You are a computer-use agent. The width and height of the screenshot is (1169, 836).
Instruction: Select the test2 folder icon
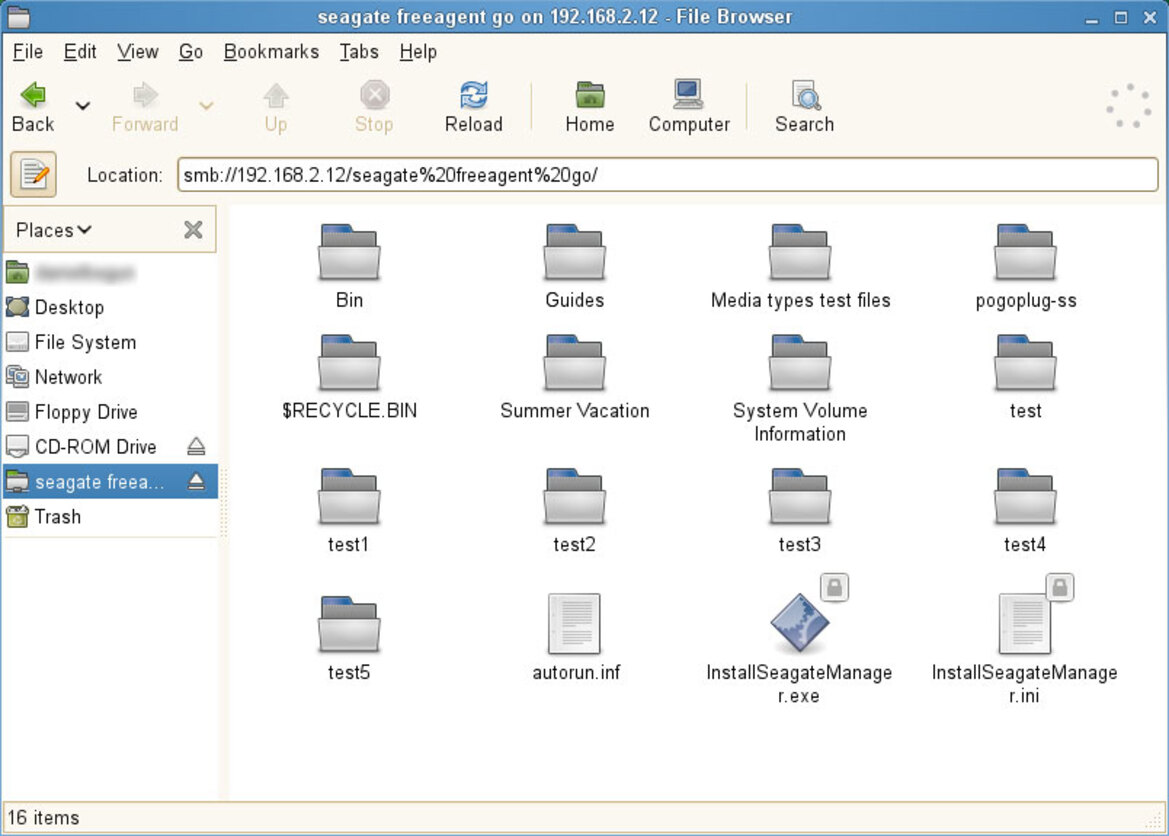[574, 497]
